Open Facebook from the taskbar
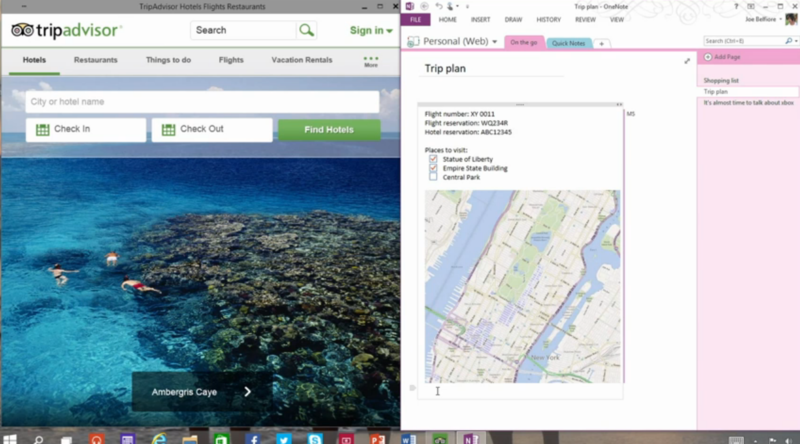 pyautogui.click(x=253, y=439)
